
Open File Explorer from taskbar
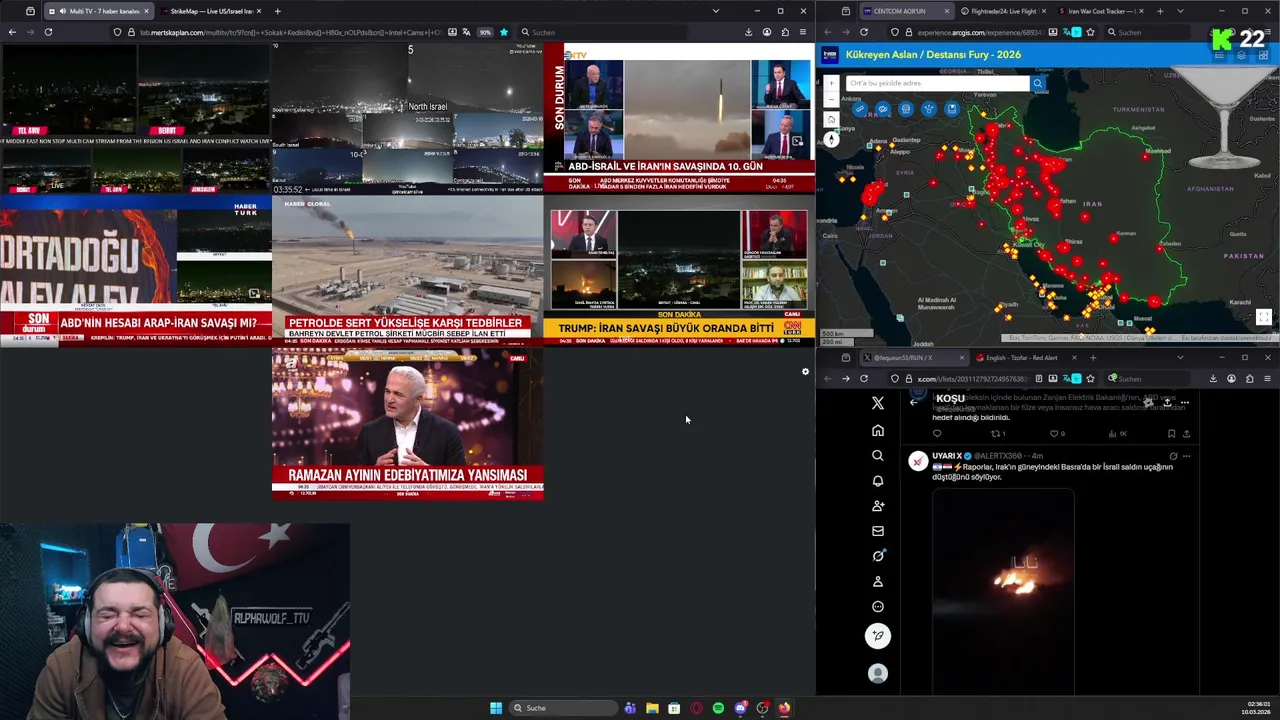[x=652, y=708]
